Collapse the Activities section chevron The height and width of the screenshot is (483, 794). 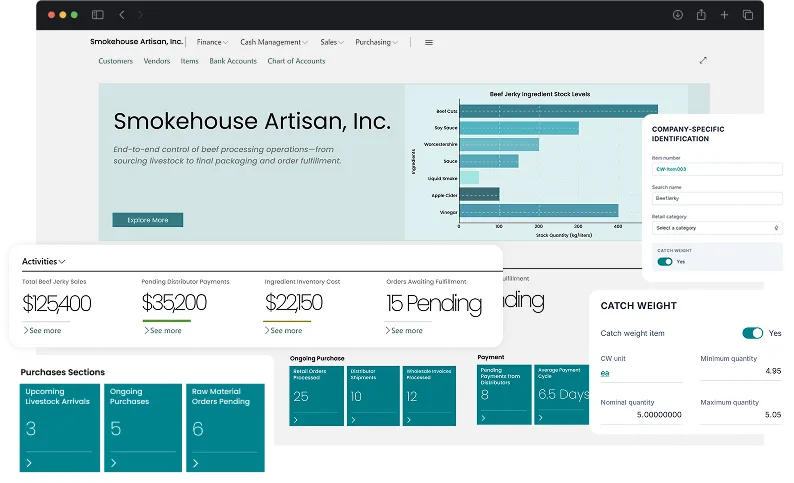point(62,262)
